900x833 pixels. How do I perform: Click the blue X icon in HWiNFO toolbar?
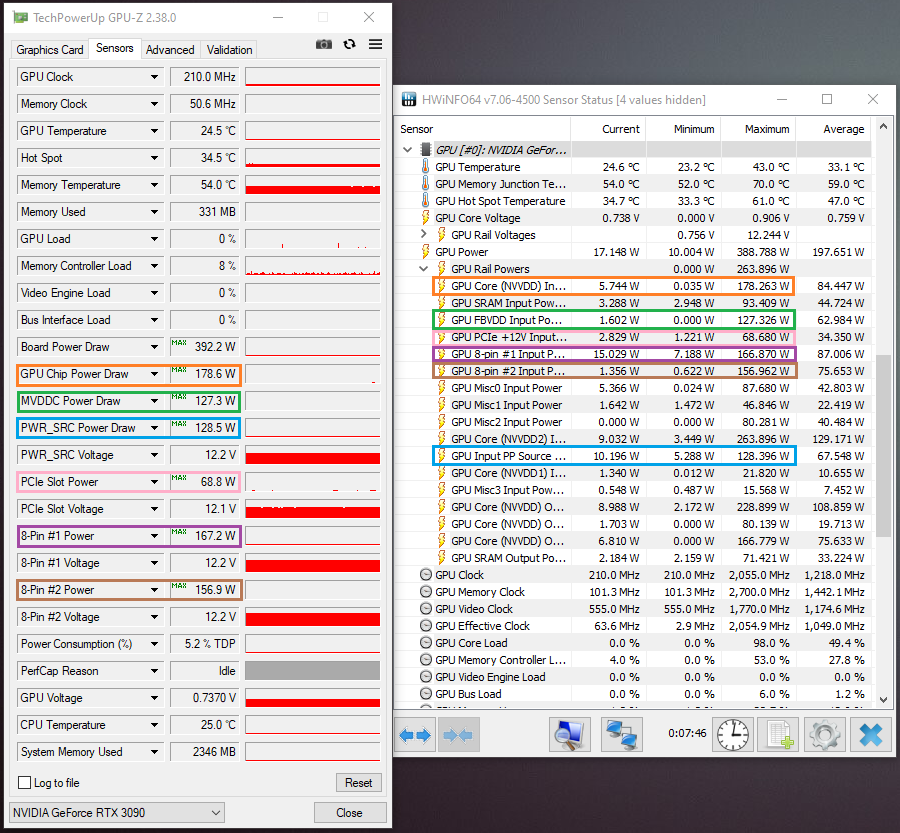(871, 735)
